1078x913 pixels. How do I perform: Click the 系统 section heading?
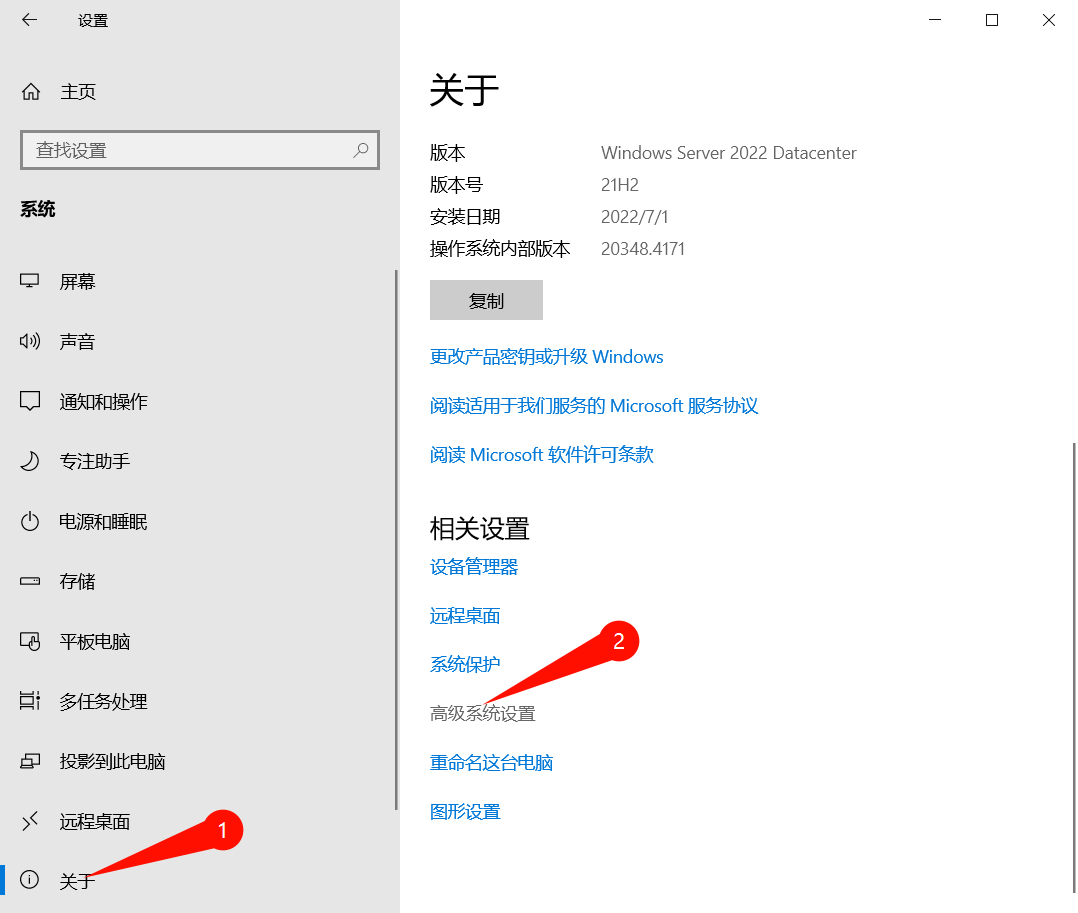tap(38, 209)
